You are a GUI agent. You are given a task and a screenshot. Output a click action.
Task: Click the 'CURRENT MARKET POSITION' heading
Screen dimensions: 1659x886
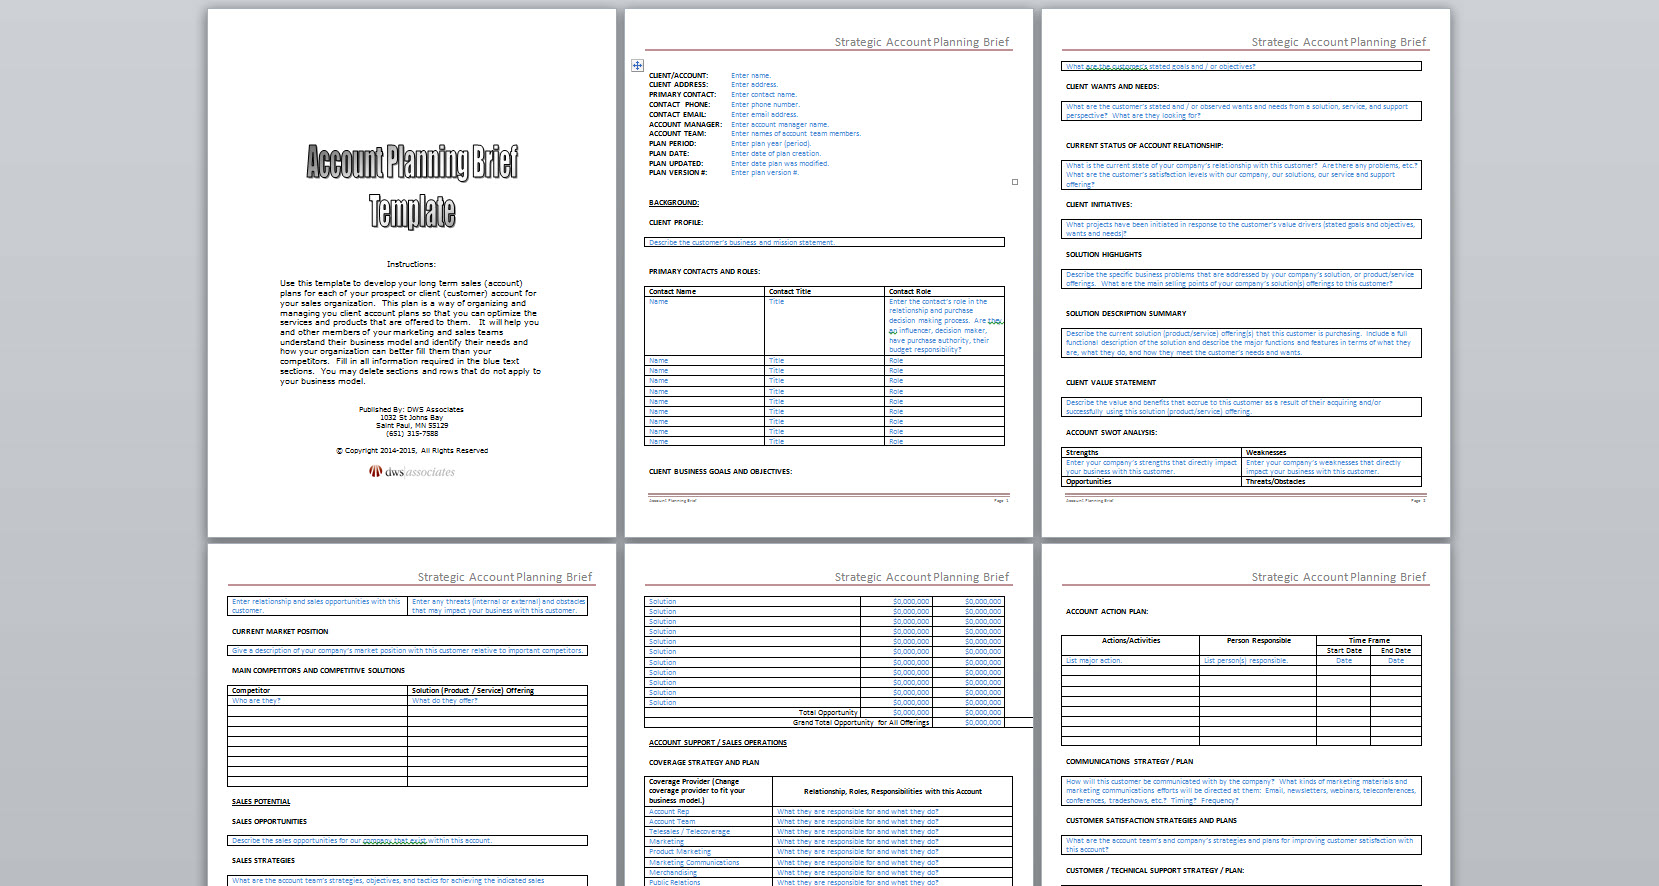pos(280,632)
